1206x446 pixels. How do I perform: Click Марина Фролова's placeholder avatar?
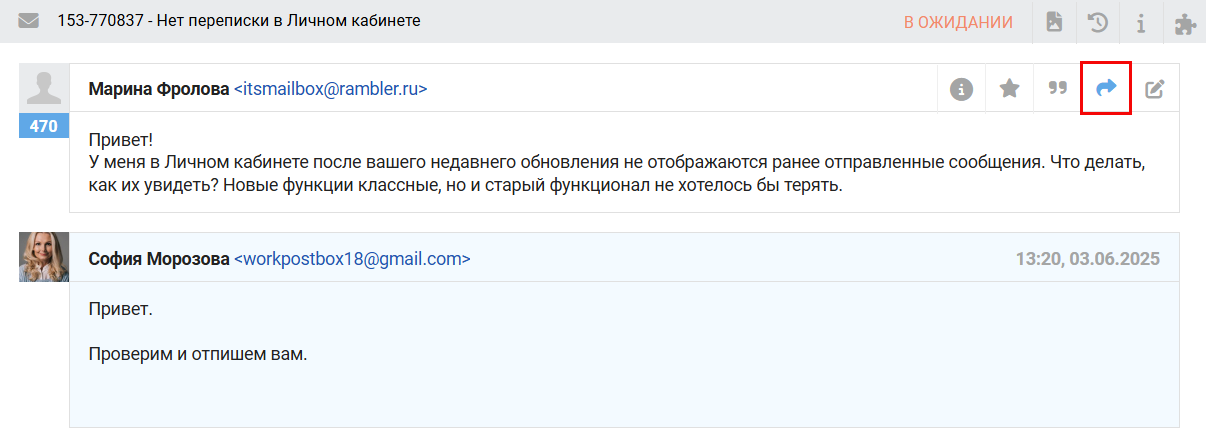point(44,89)
